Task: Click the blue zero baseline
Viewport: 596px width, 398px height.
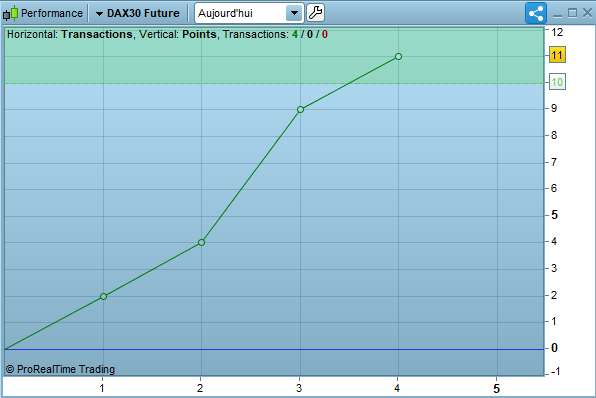Action: click(x=274, y=349)
